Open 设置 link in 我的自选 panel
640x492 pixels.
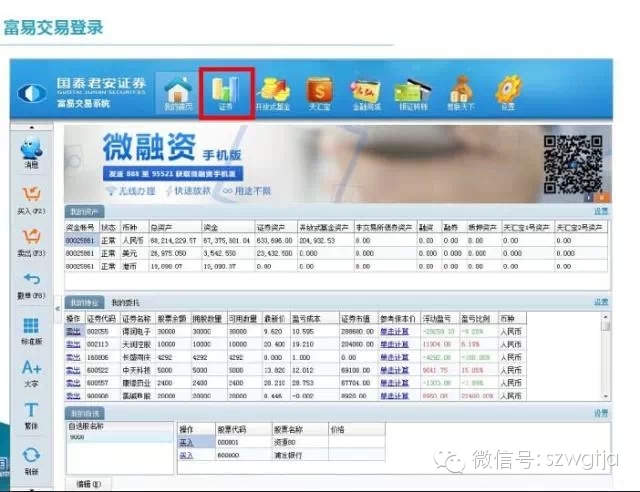[x=601, y=413]
